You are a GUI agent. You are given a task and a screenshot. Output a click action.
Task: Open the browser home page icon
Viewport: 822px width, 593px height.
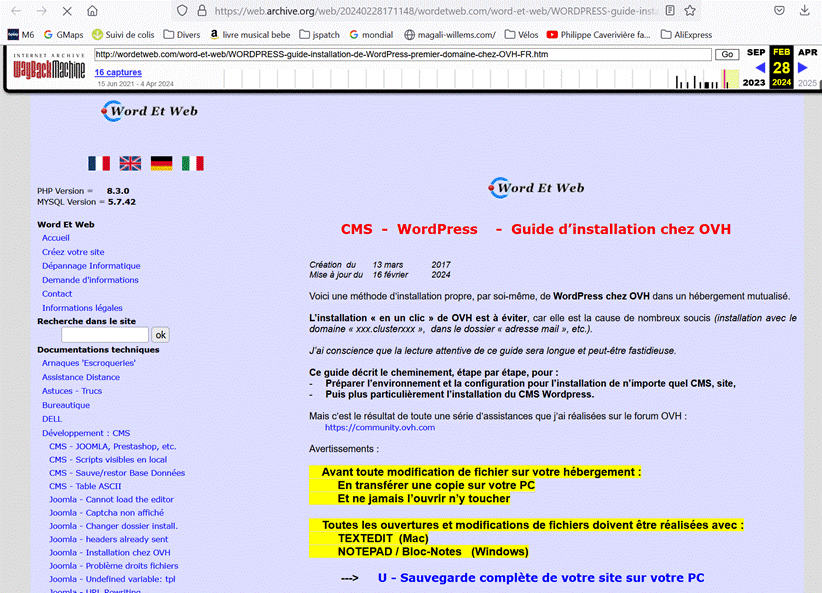coord(92,10)
